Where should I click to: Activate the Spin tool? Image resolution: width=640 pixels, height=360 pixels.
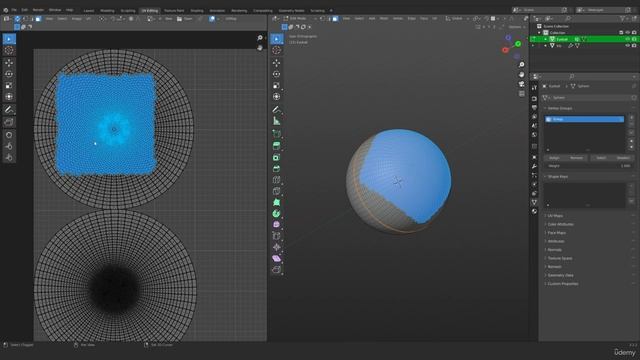277,213
